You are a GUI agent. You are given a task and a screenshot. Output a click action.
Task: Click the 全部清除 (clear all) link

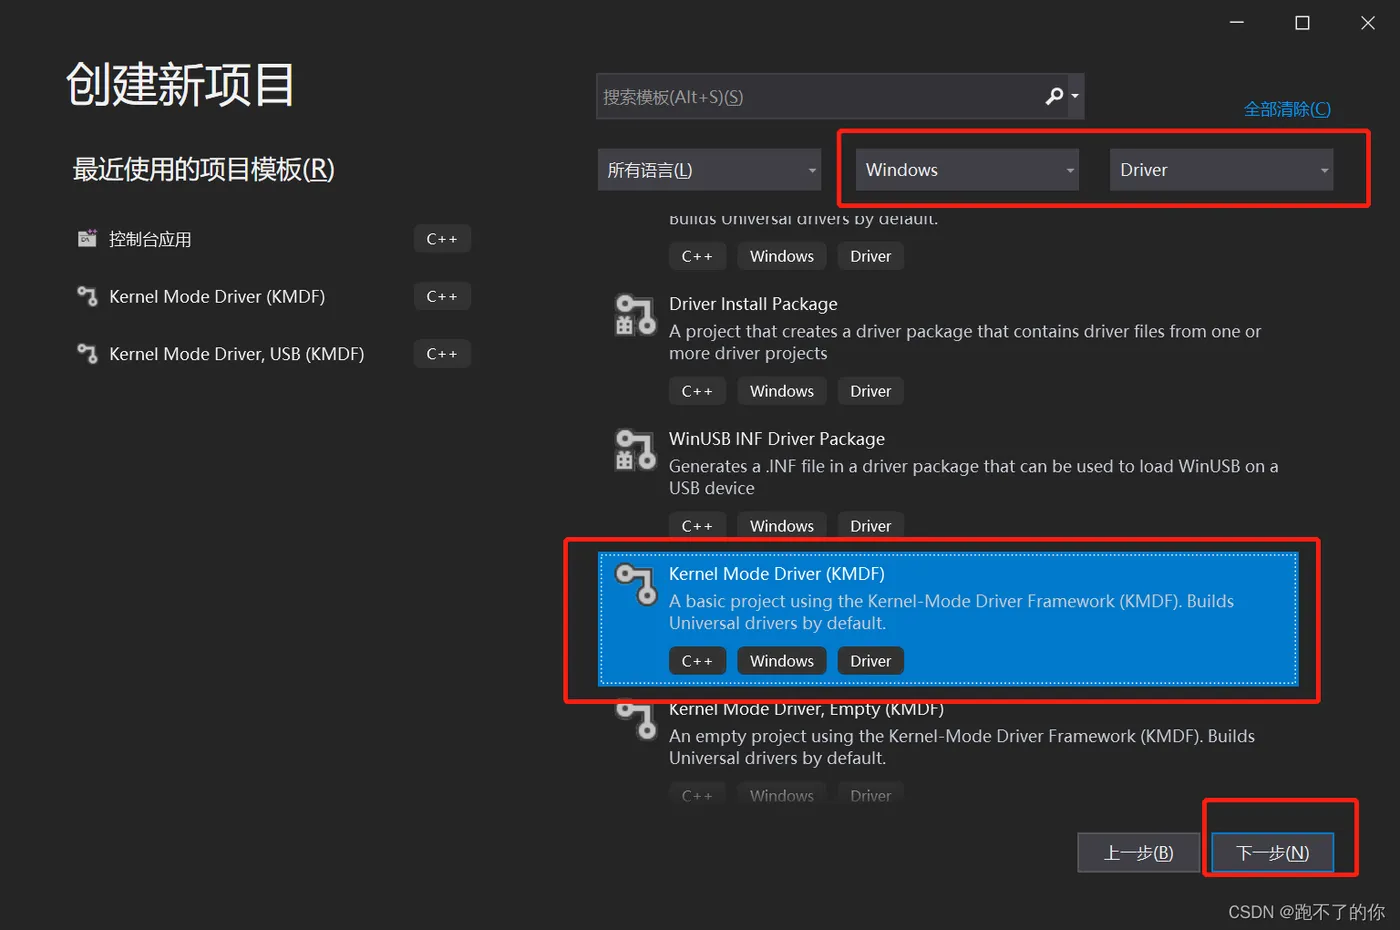point(1287,109)
